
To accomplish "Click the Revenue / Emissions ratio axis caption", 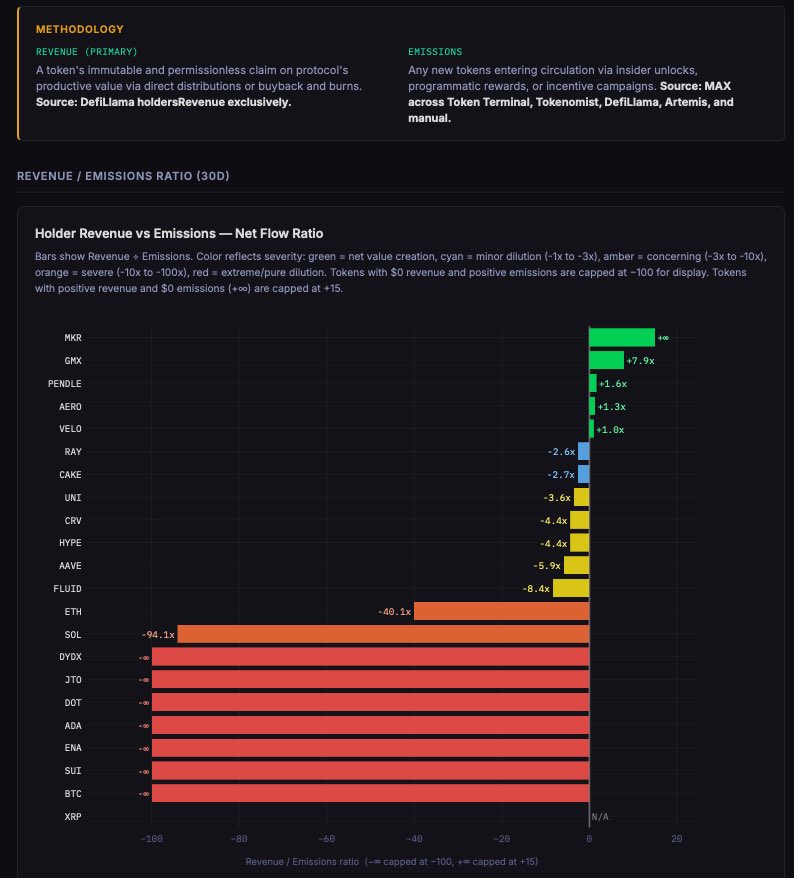I will click(x=391, y=862).
